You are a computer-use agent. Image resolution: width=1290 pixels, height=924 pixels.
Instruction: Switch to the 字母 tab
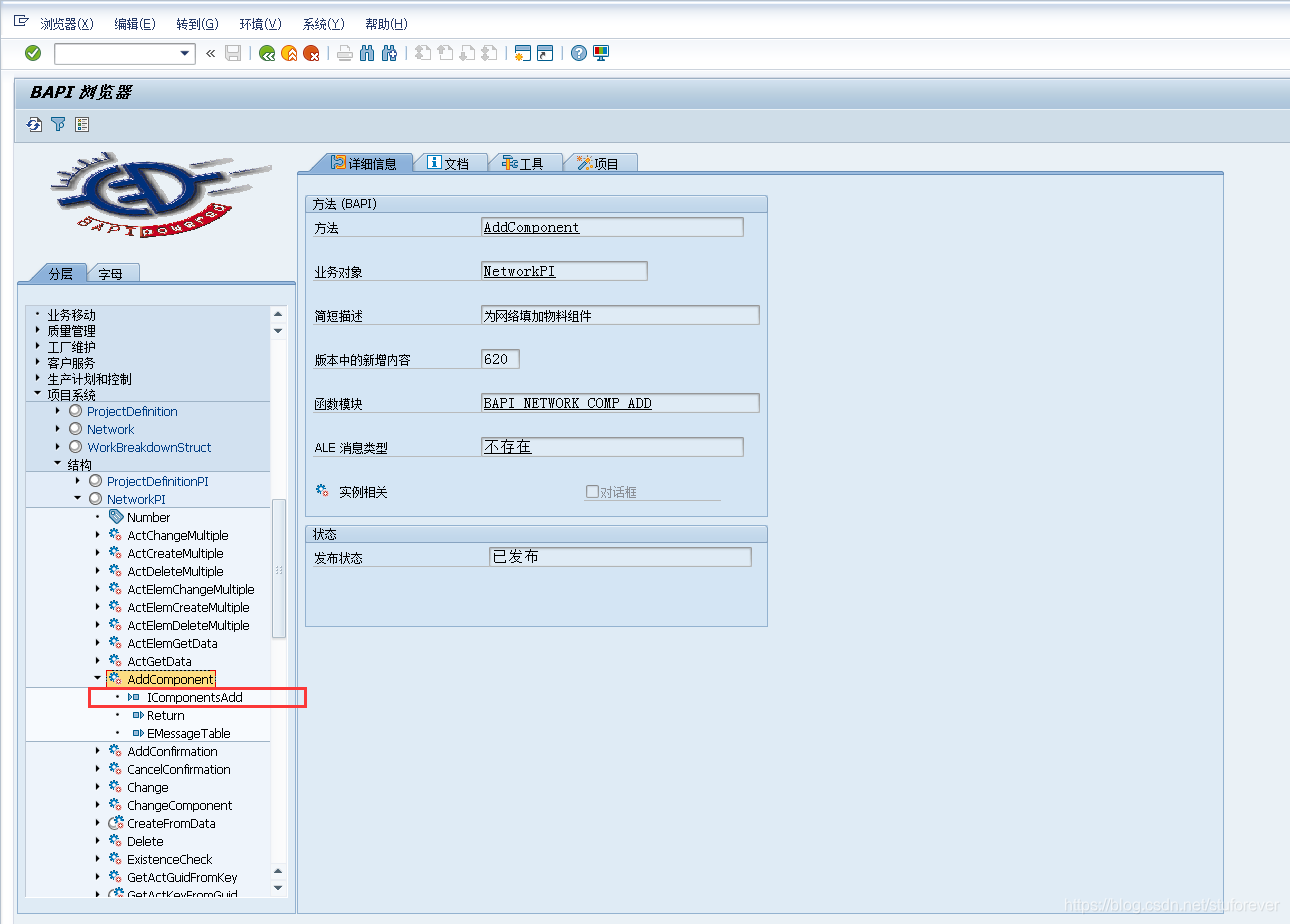111,273
